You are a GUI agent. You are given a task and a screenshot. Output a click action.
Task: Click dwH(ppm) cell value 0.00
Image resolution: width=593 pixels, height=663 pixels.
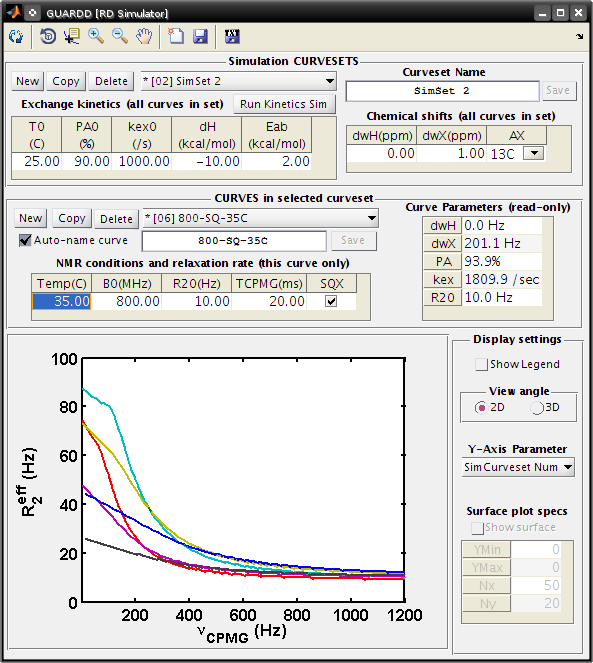pos(382,153)
